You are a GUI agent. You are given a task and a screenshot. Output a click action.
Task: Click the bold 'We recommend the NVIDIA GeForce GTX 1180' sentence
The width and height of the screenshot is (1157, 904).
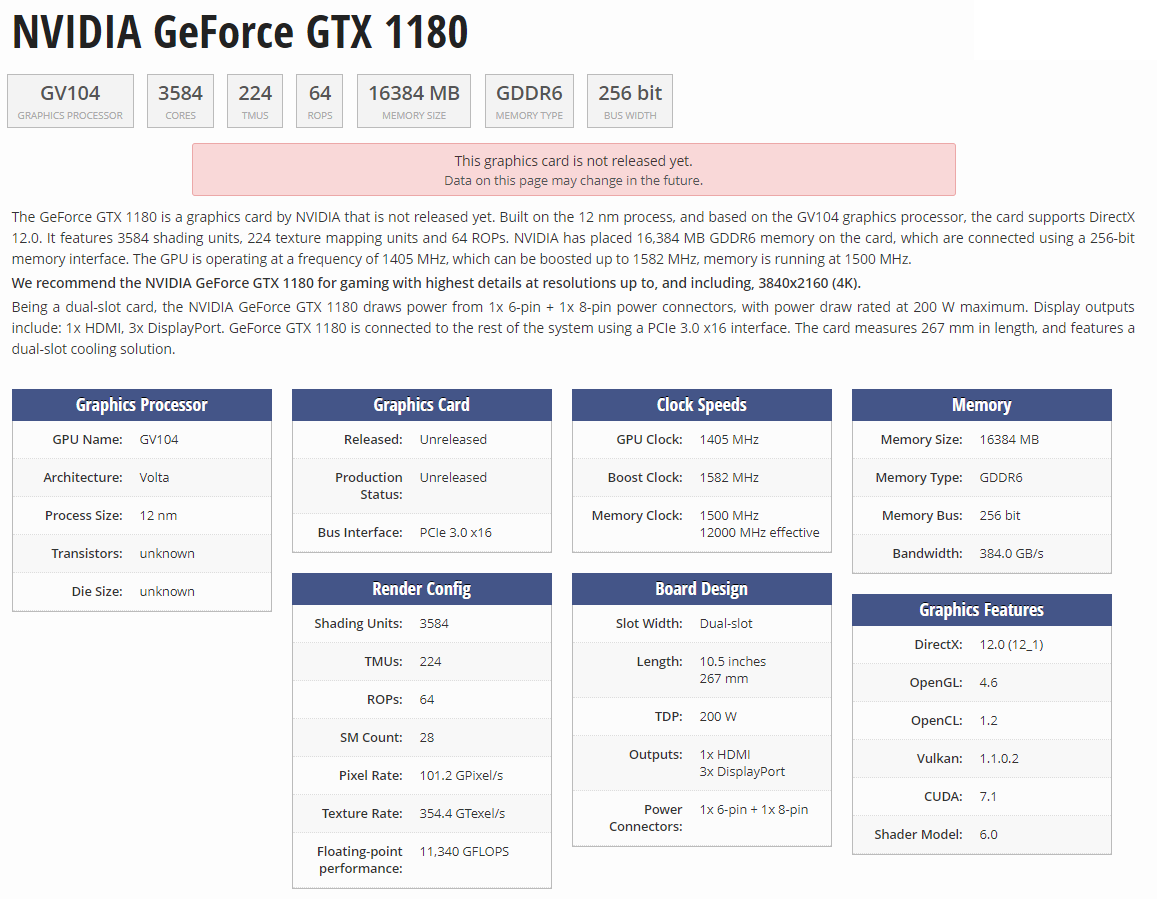point(436,283)
